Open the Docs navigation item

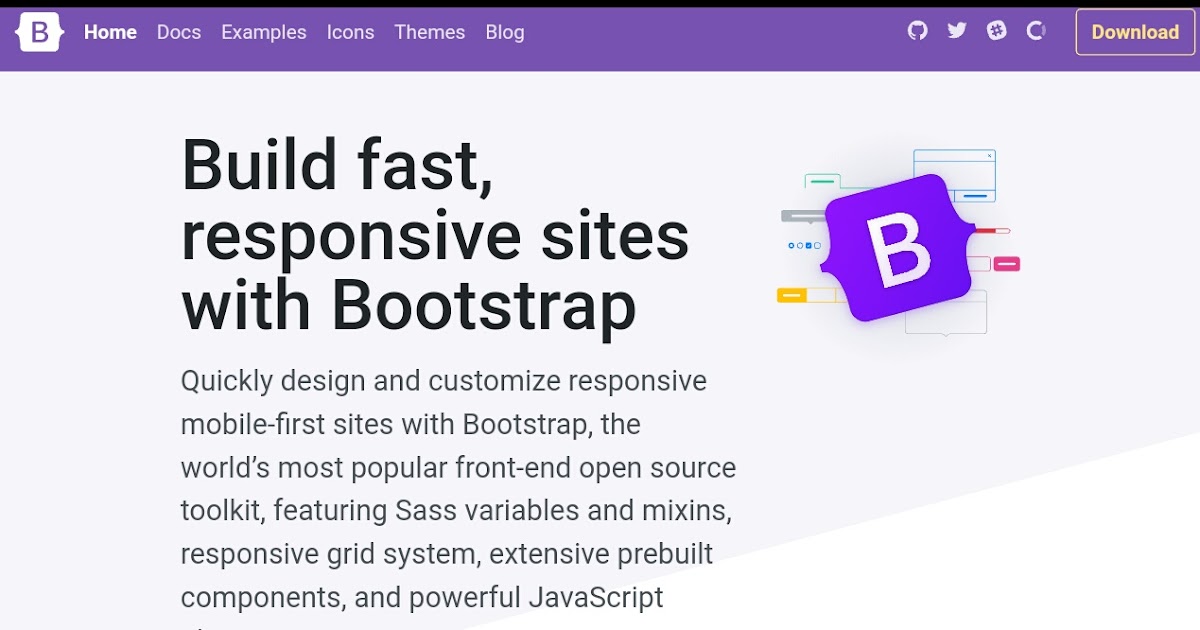[179, 32]
